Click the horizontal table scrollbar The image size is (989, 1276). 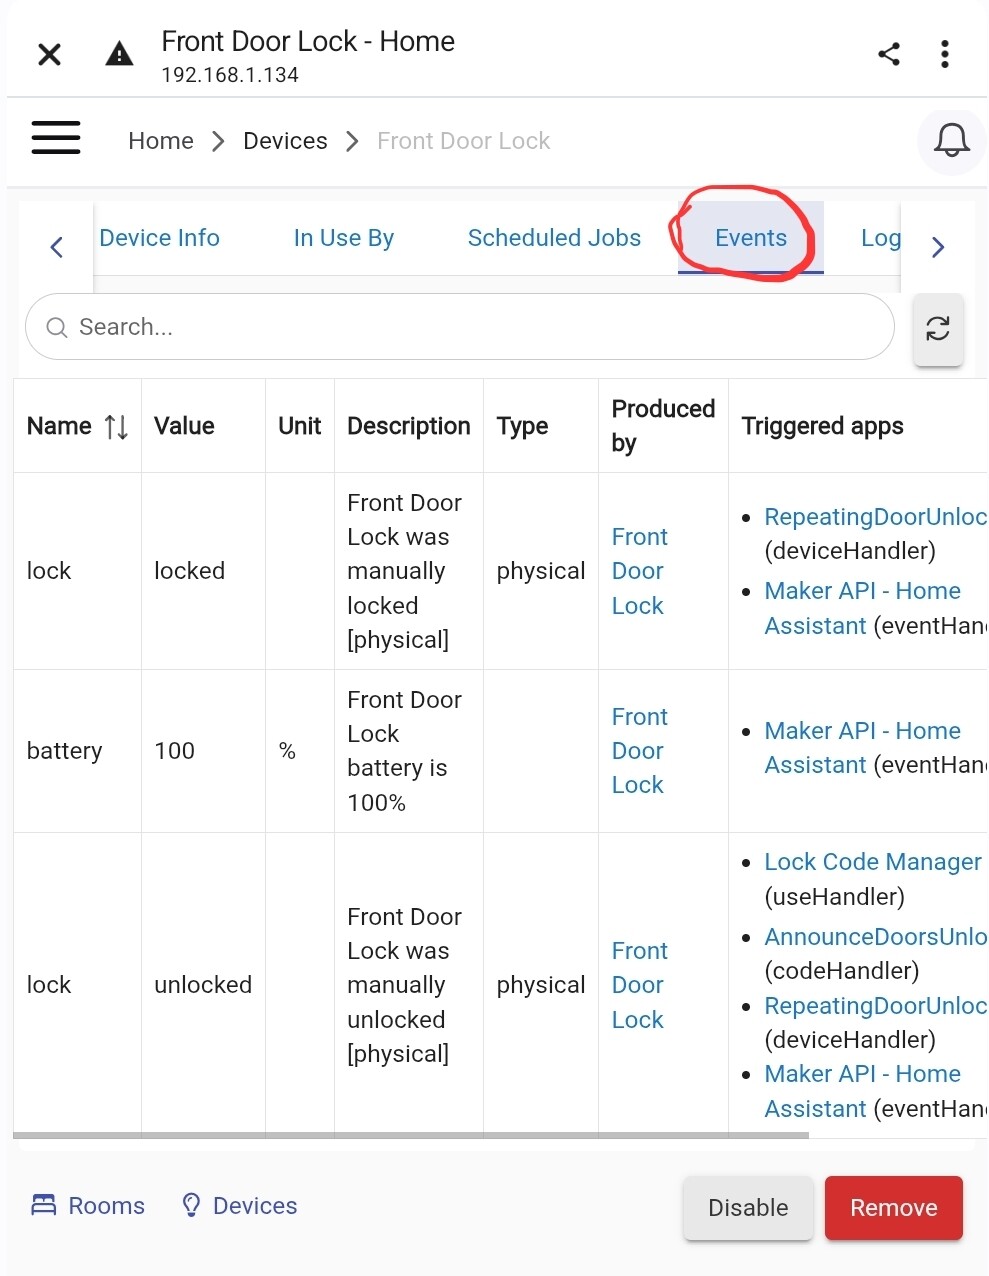(x=410, y=1136)
